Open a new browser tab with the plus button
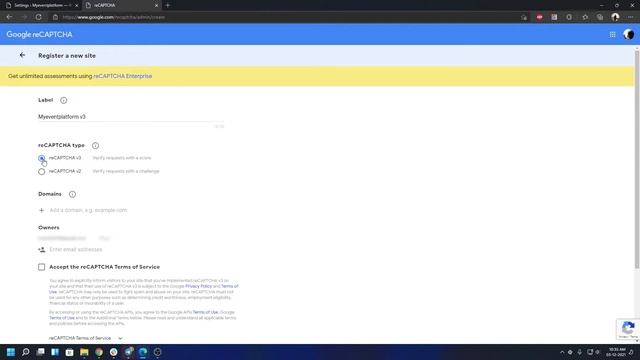640x360 pixels. click(168, 5)
